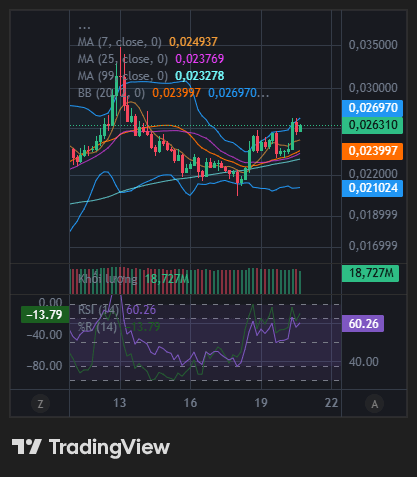The height and width of the screenshot is (477, 417).
Task: Click MA 7 value 0,024937
Action: [193, 42]
